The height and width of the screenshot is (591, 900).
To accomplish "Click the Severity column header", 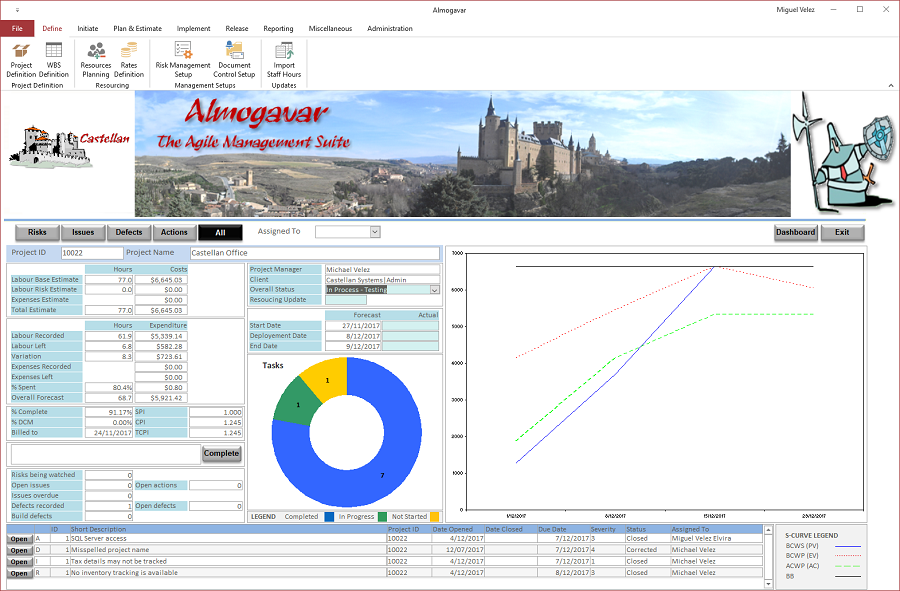I will coord(603,529).
